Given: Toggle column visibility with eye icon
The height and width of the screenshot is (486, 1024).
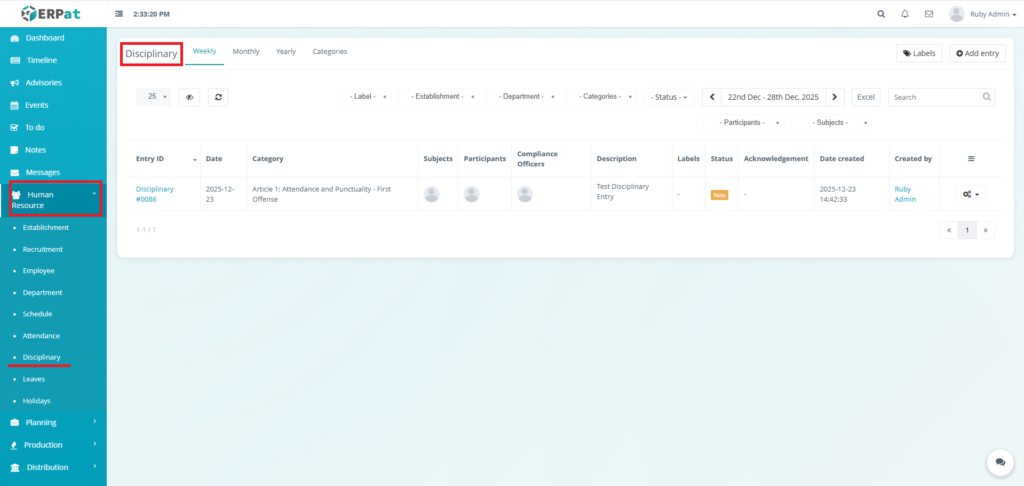Looking at the screenshot, I should (x=189, y=97).
